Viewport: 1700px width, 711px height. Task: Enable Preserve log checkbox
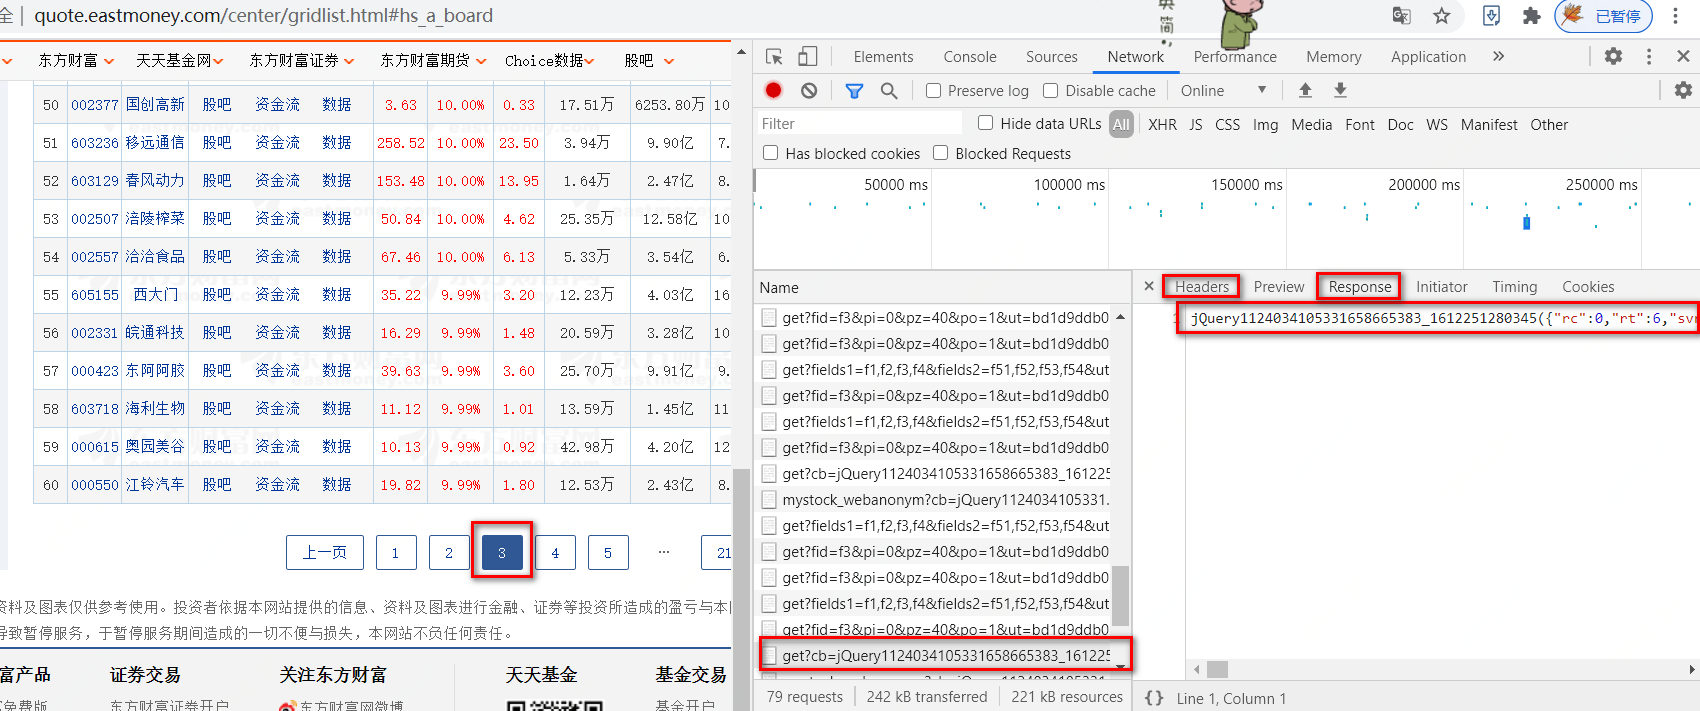[933, 91]
